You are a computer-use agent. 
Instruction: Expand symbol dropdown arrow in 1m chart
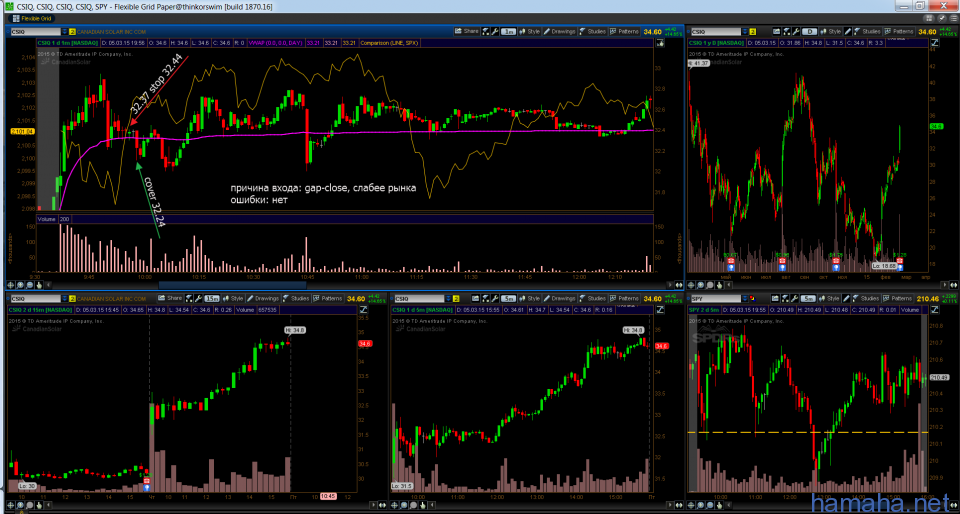click(66, 31)
